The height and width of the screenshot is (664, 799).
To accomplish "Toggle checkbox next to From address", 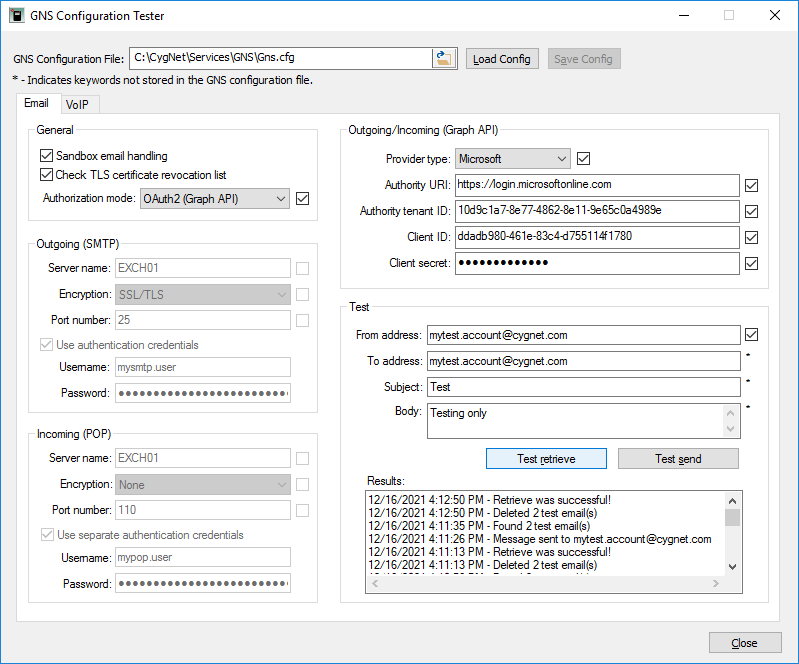I will pos(751,334).
